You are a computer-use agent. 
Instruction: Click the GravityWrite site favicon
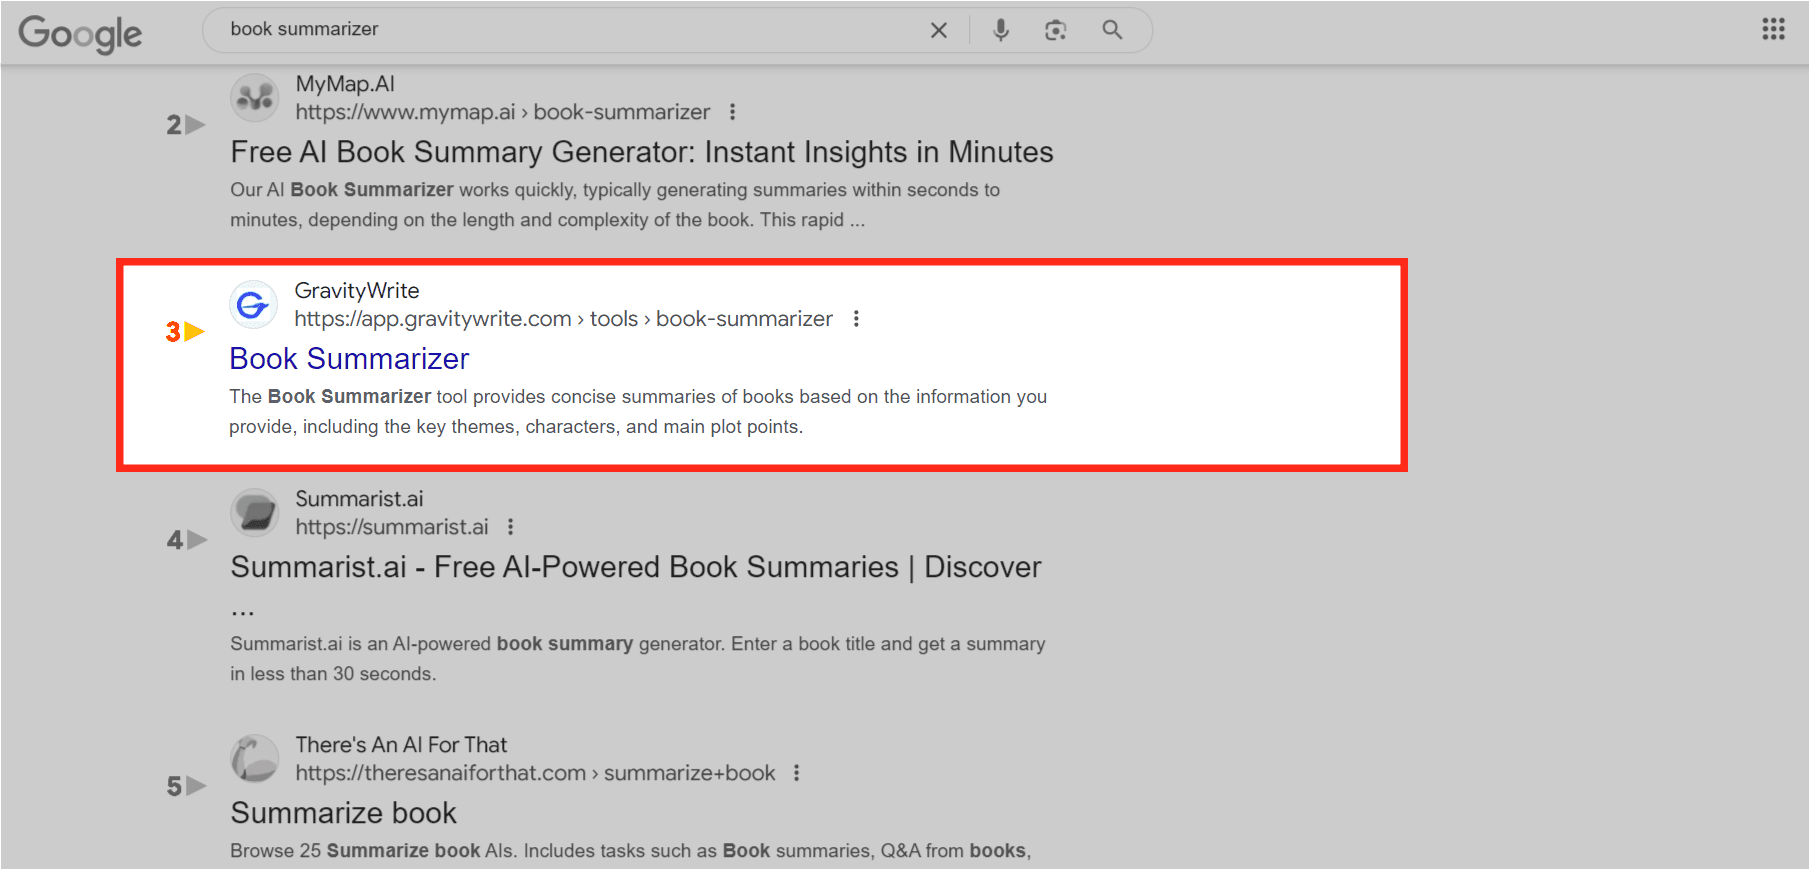point(254,304)
